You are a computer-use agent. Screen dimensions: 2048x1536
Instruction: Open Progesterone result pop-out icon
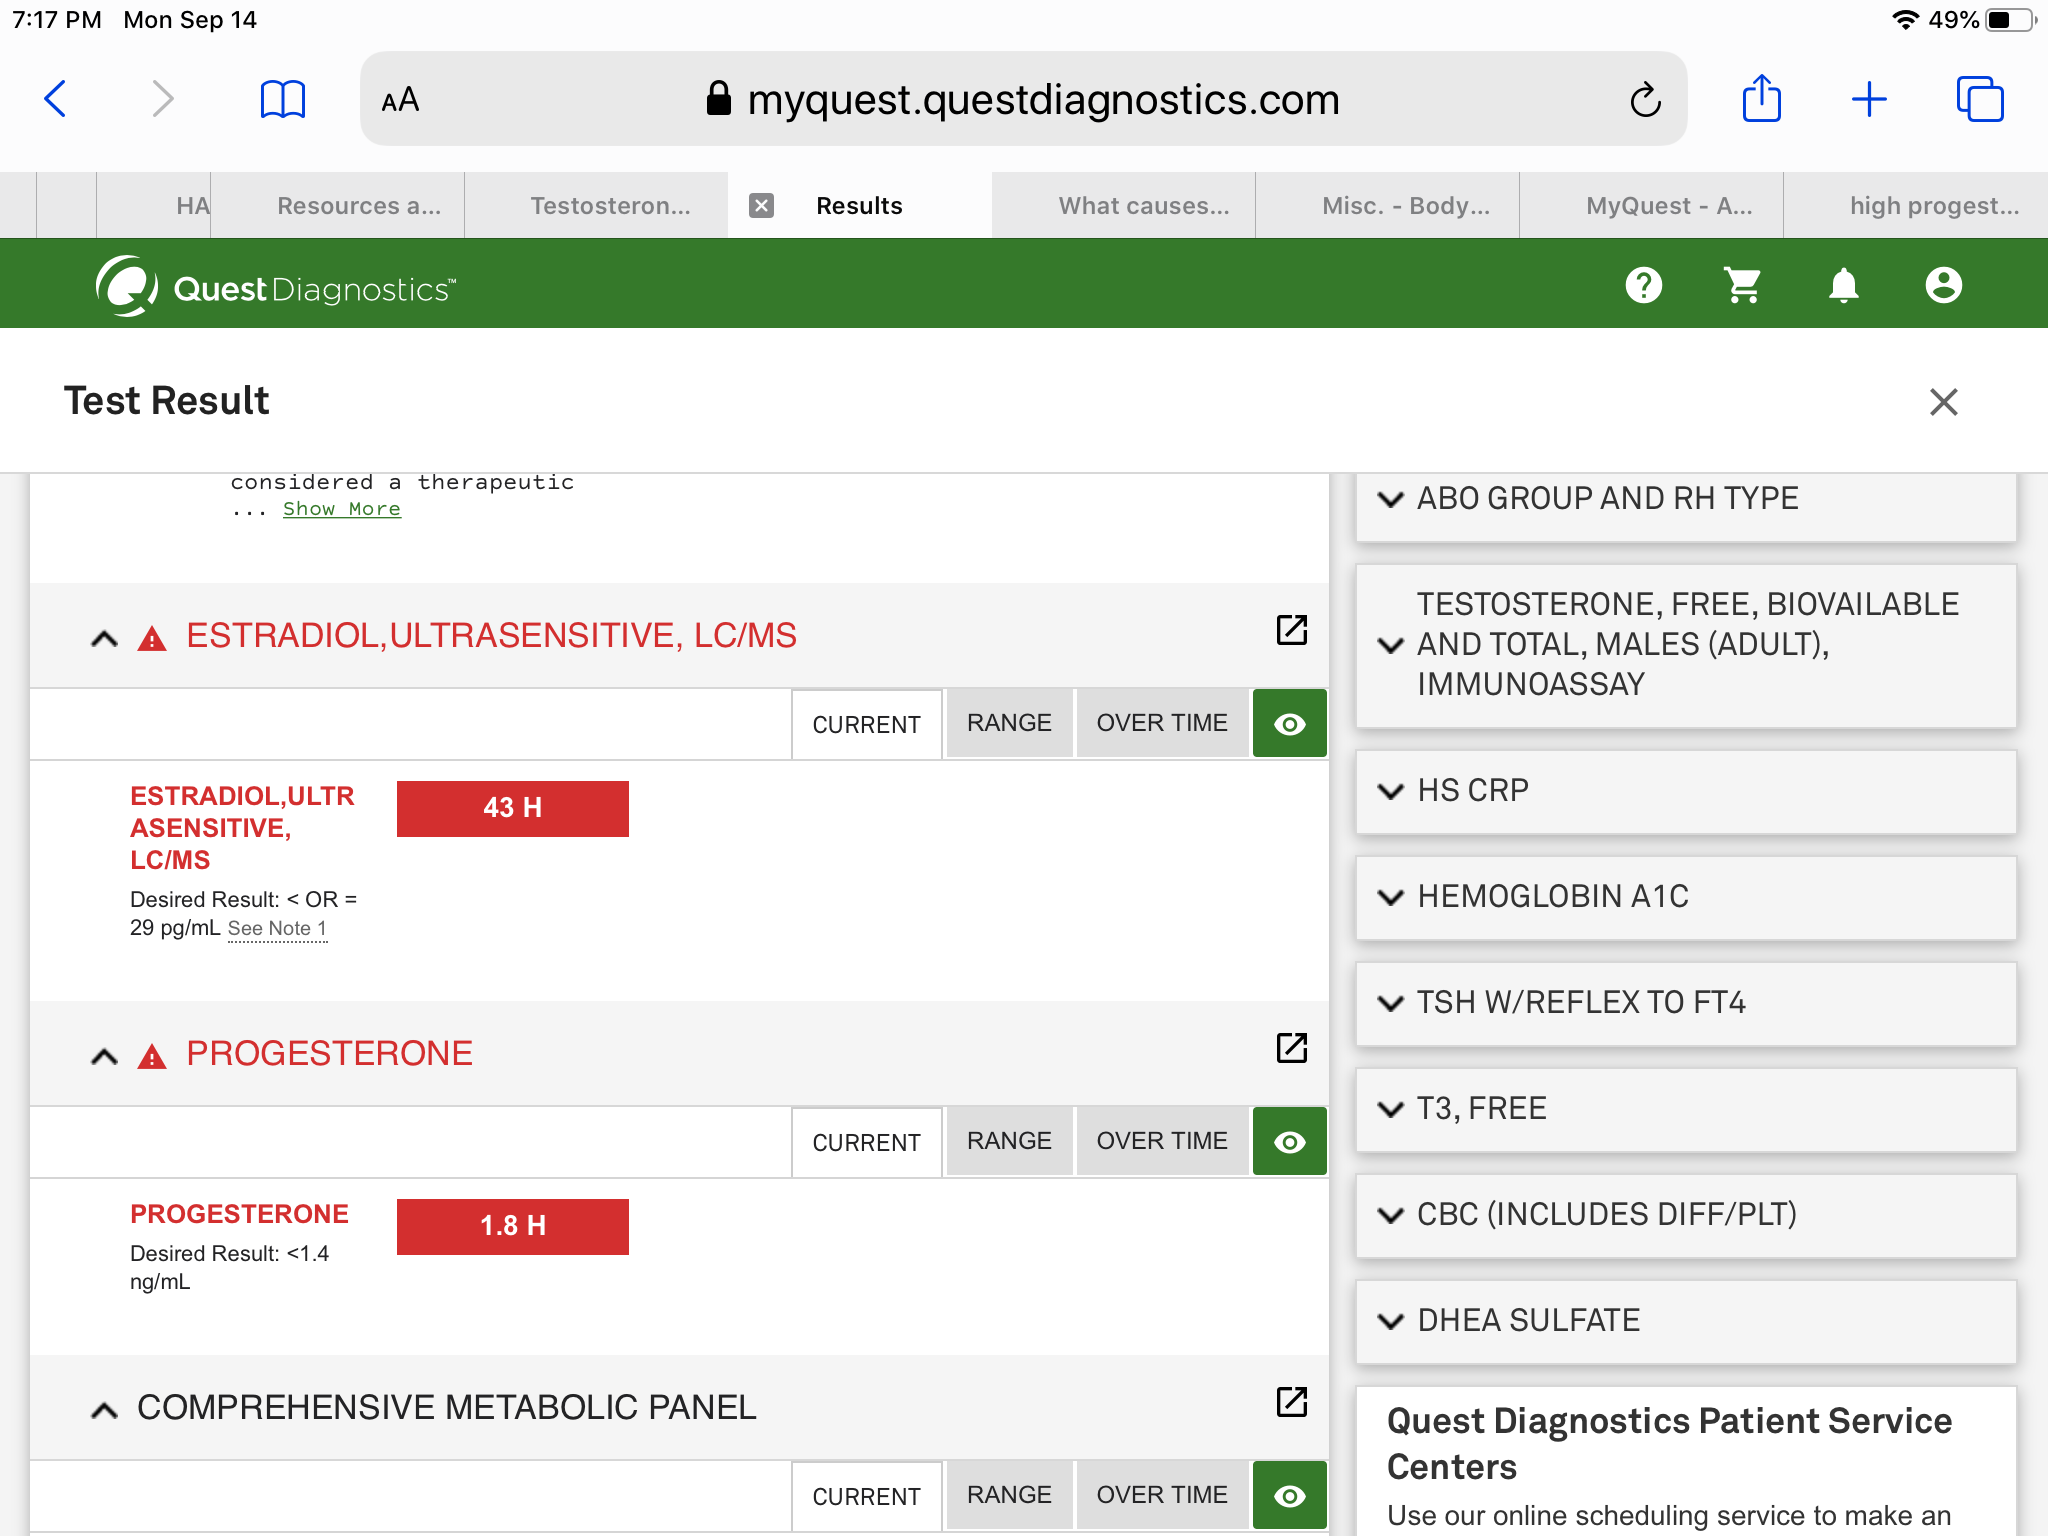coord(1291,1048)
